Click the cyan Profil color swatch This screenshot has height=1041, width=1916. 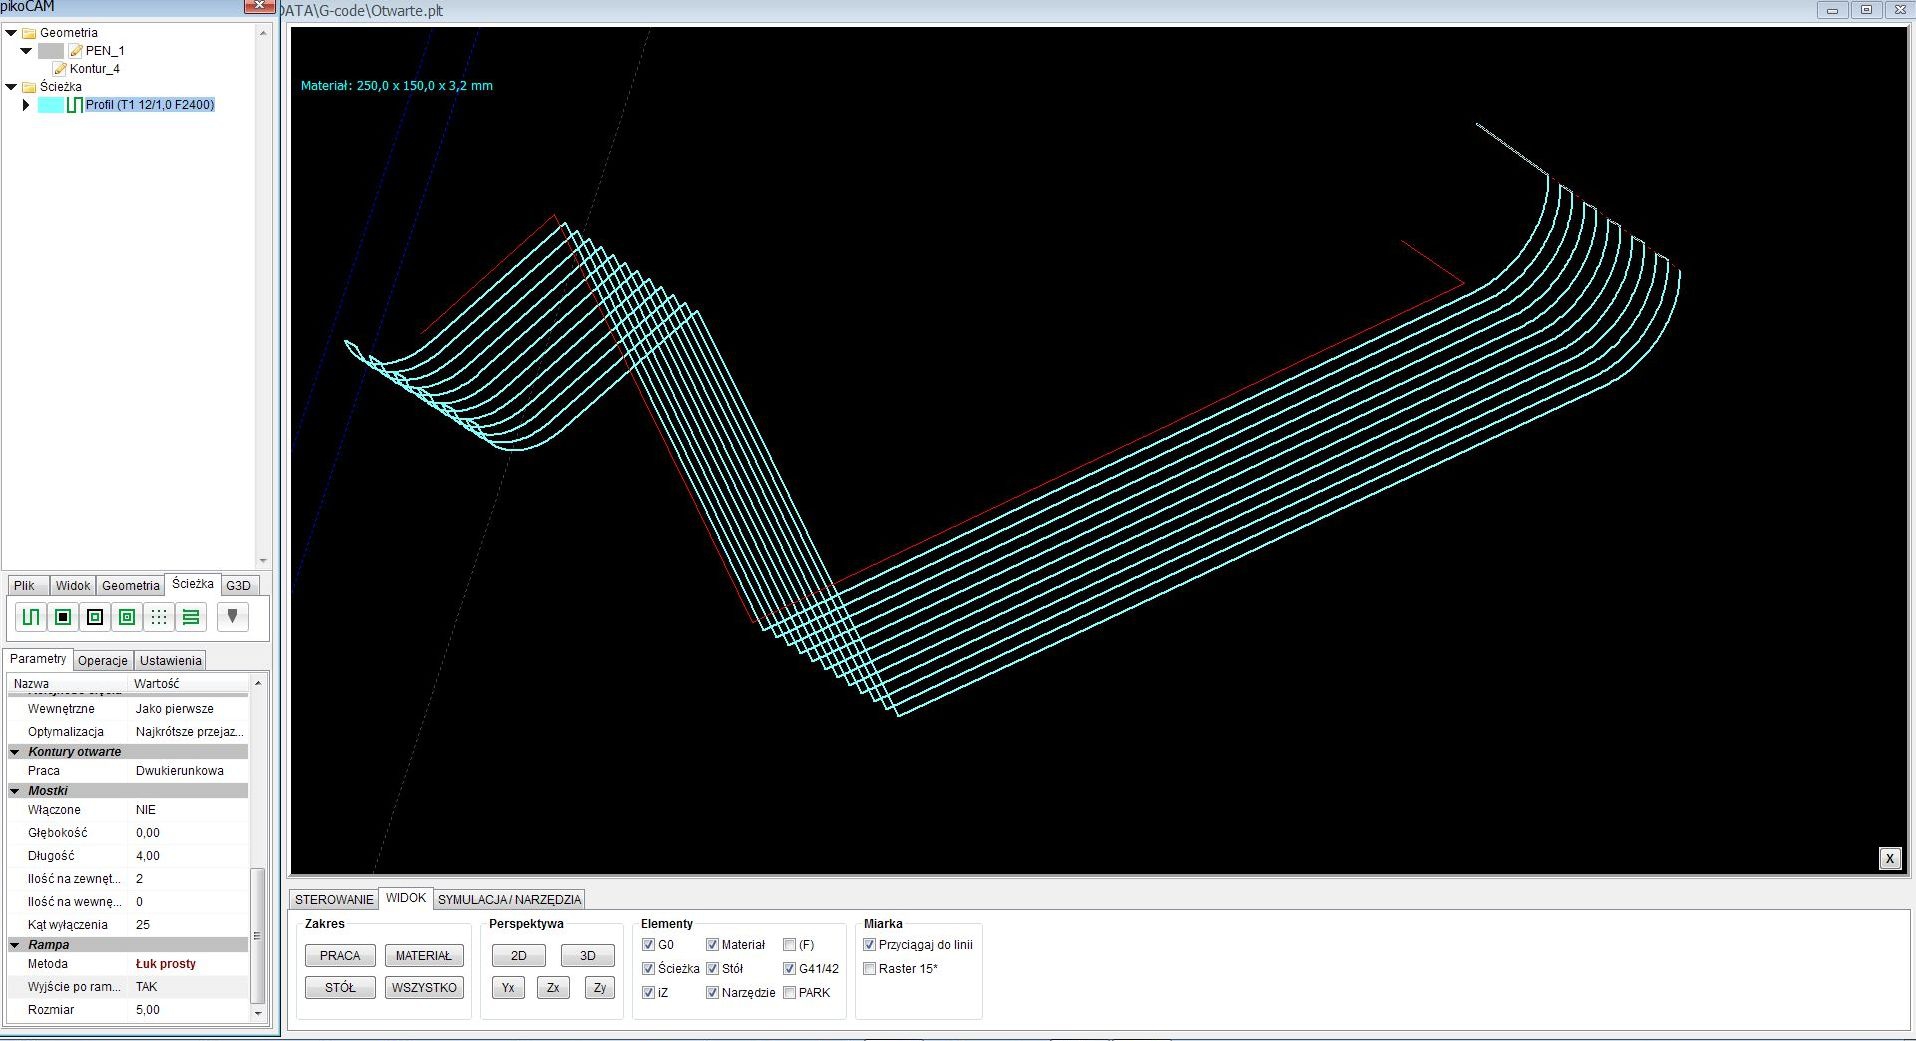coord(51,105)
